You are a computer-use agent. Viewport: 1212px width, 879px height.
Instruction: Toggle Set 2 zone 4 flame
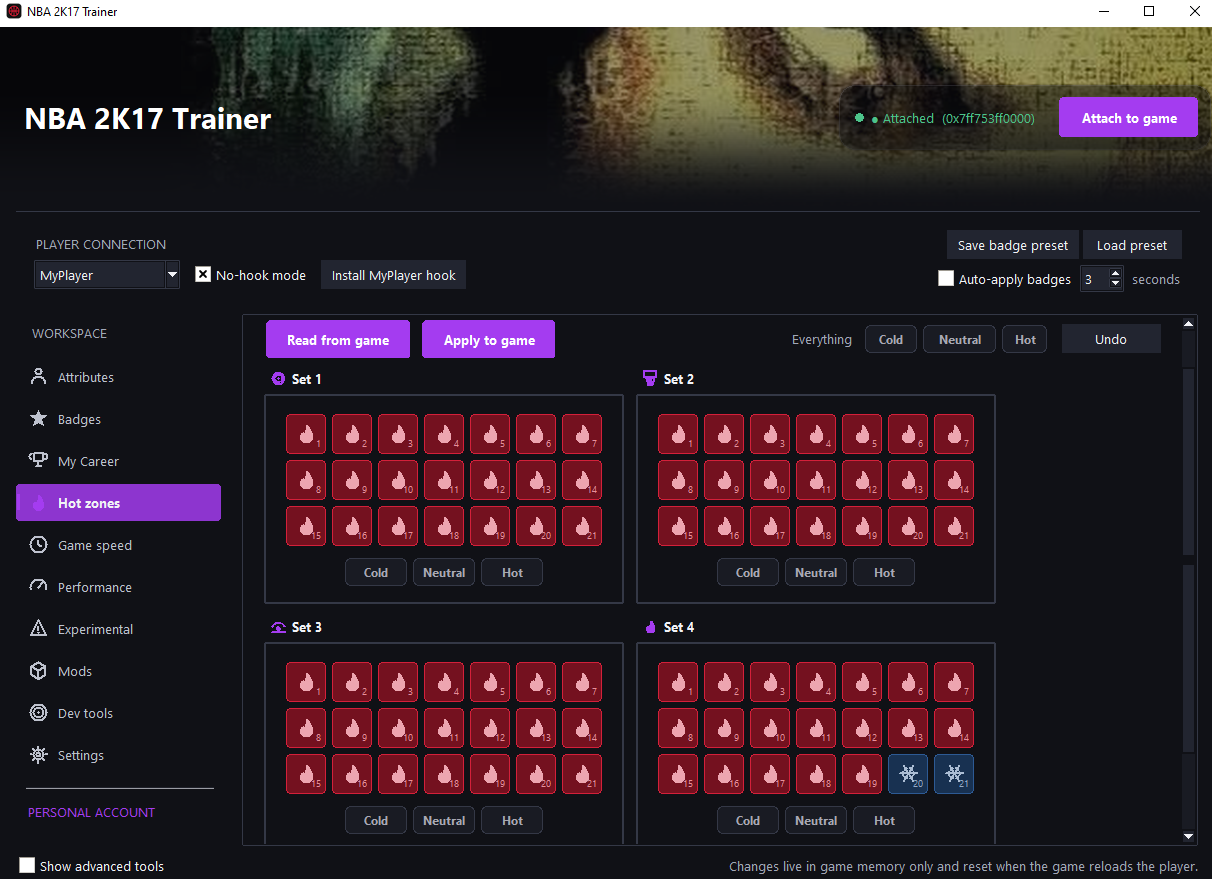point(816,434)
